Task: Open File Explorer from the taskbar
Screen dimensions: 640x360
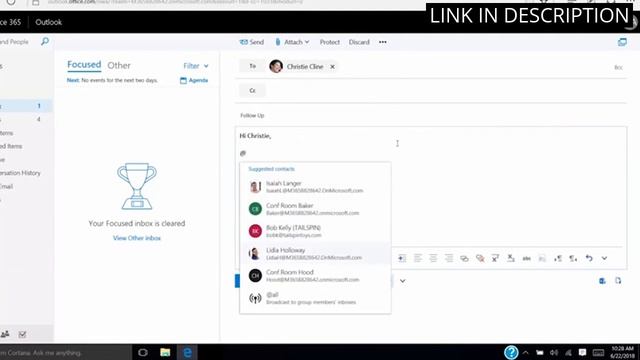Action: [x=165, y=352]
